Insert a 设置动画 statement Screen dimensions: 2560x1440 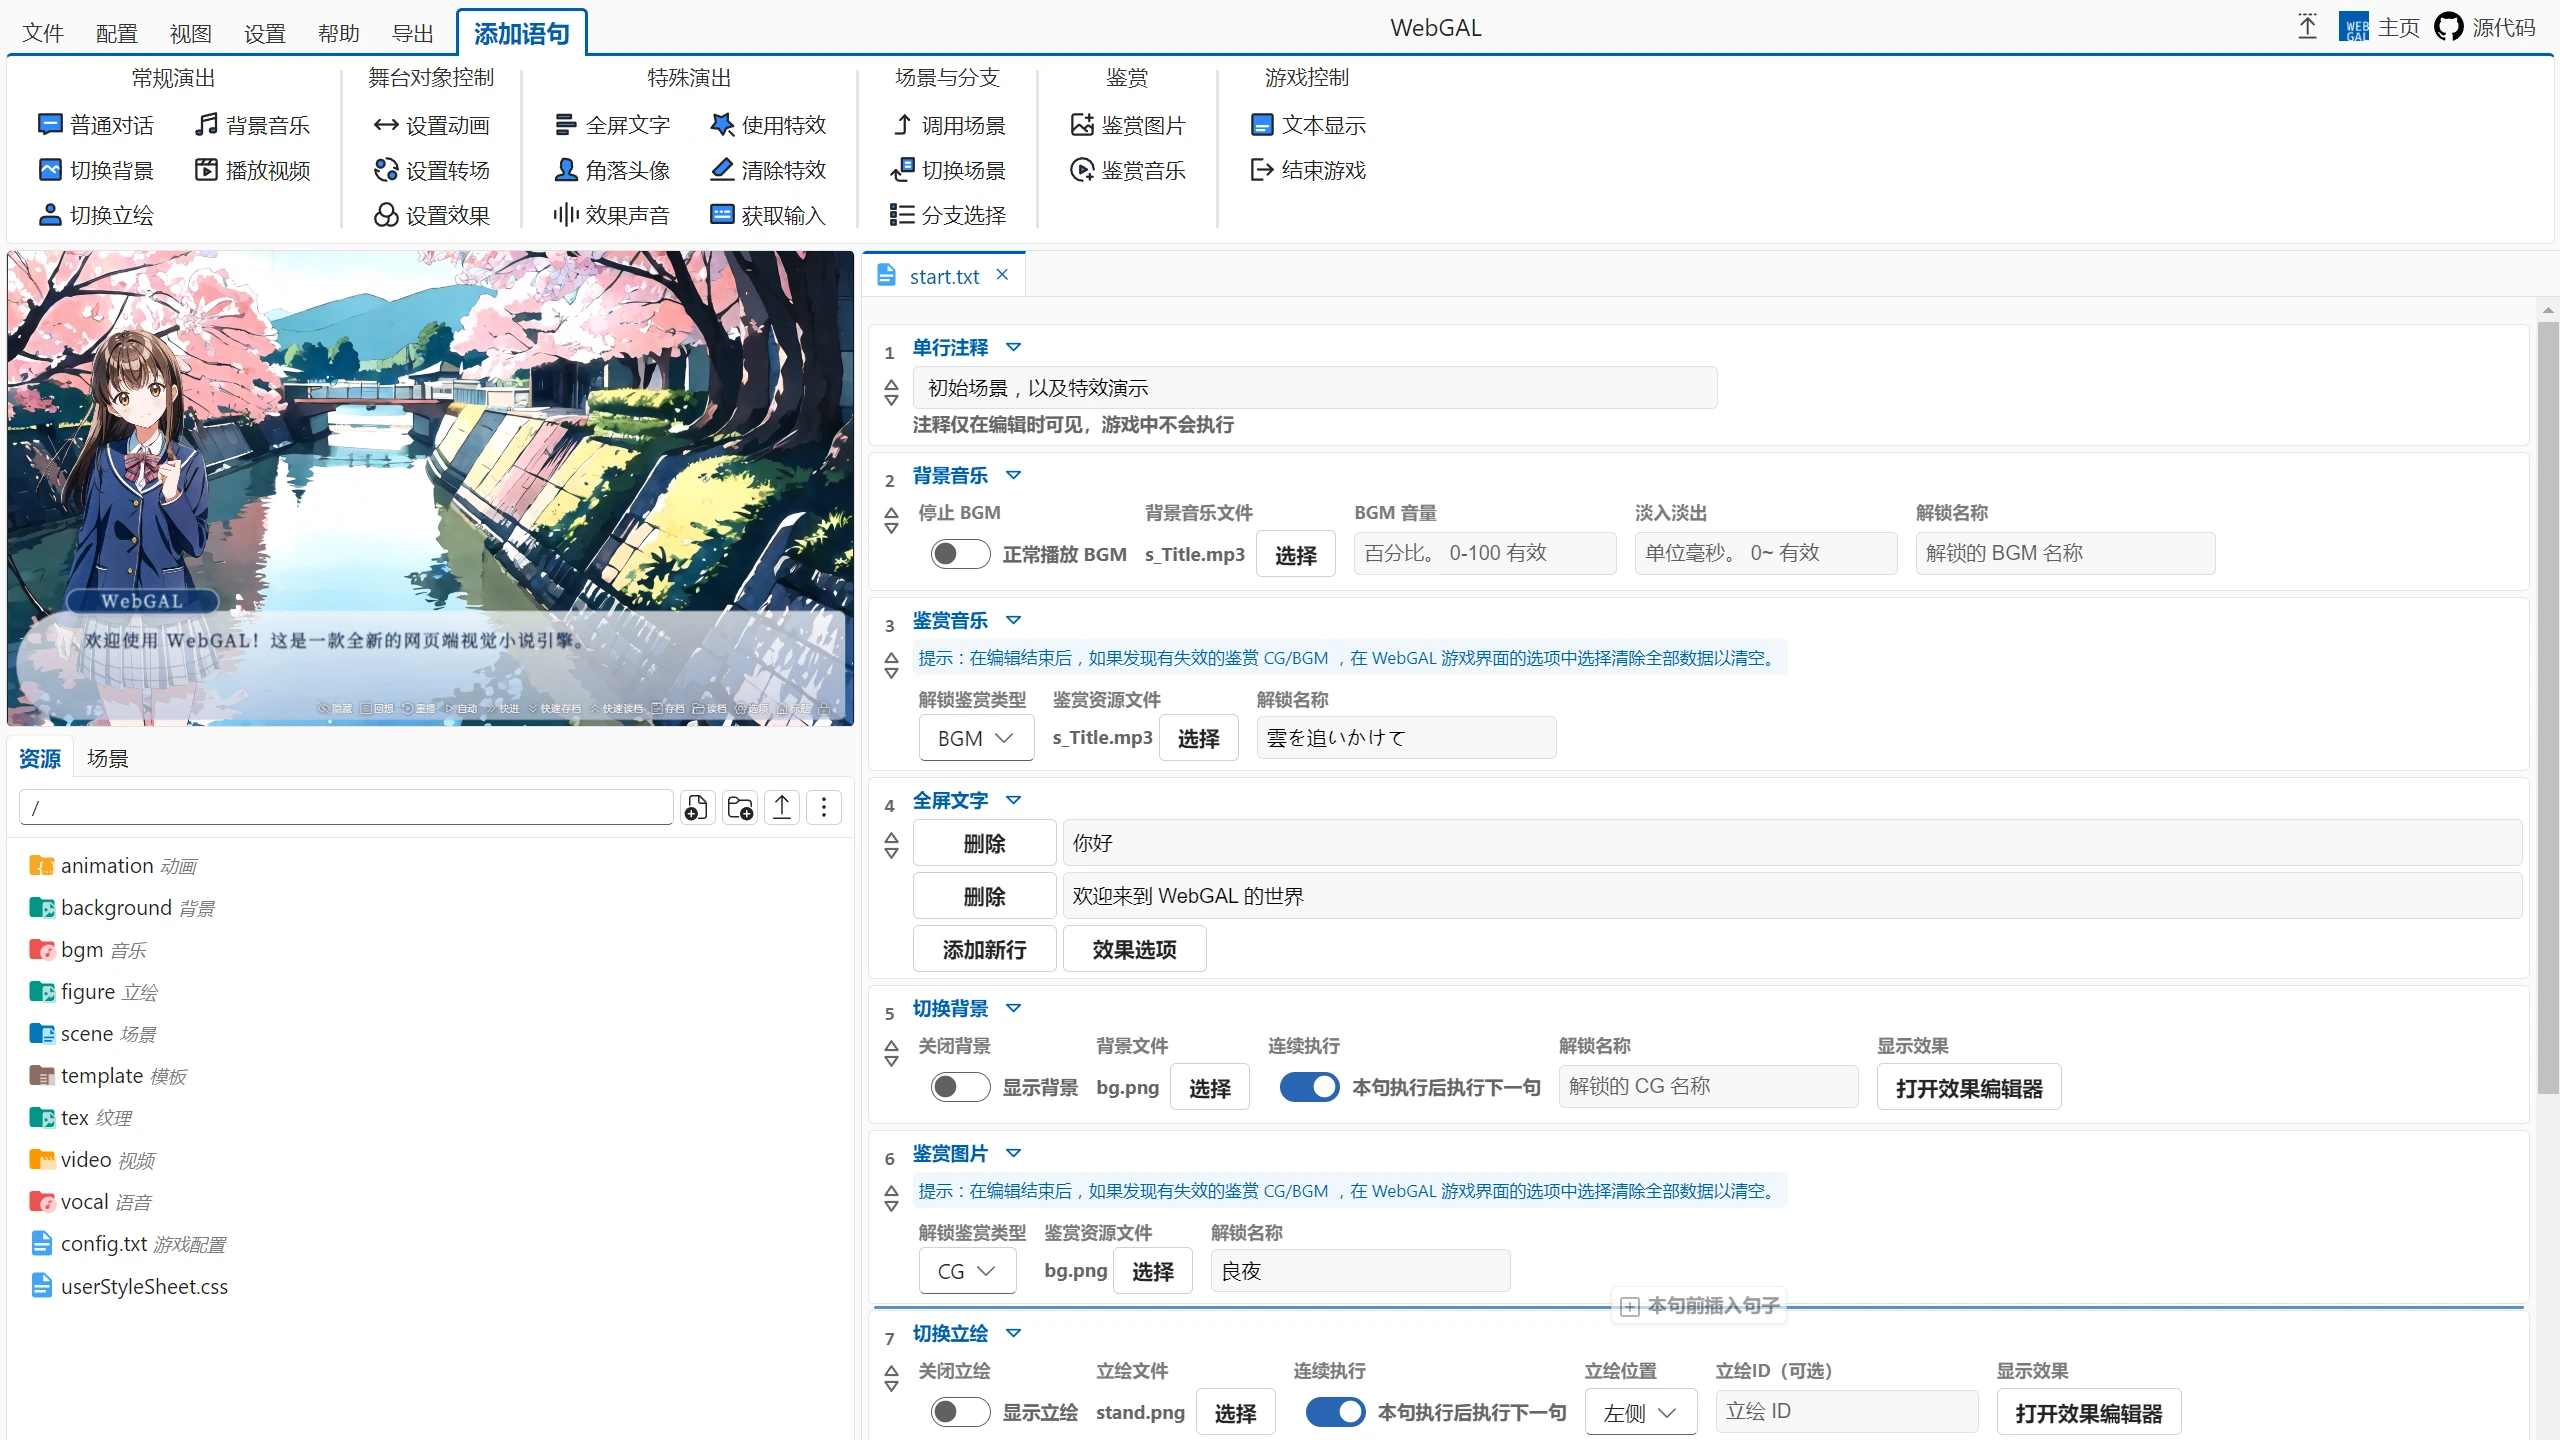click(432, 125)
